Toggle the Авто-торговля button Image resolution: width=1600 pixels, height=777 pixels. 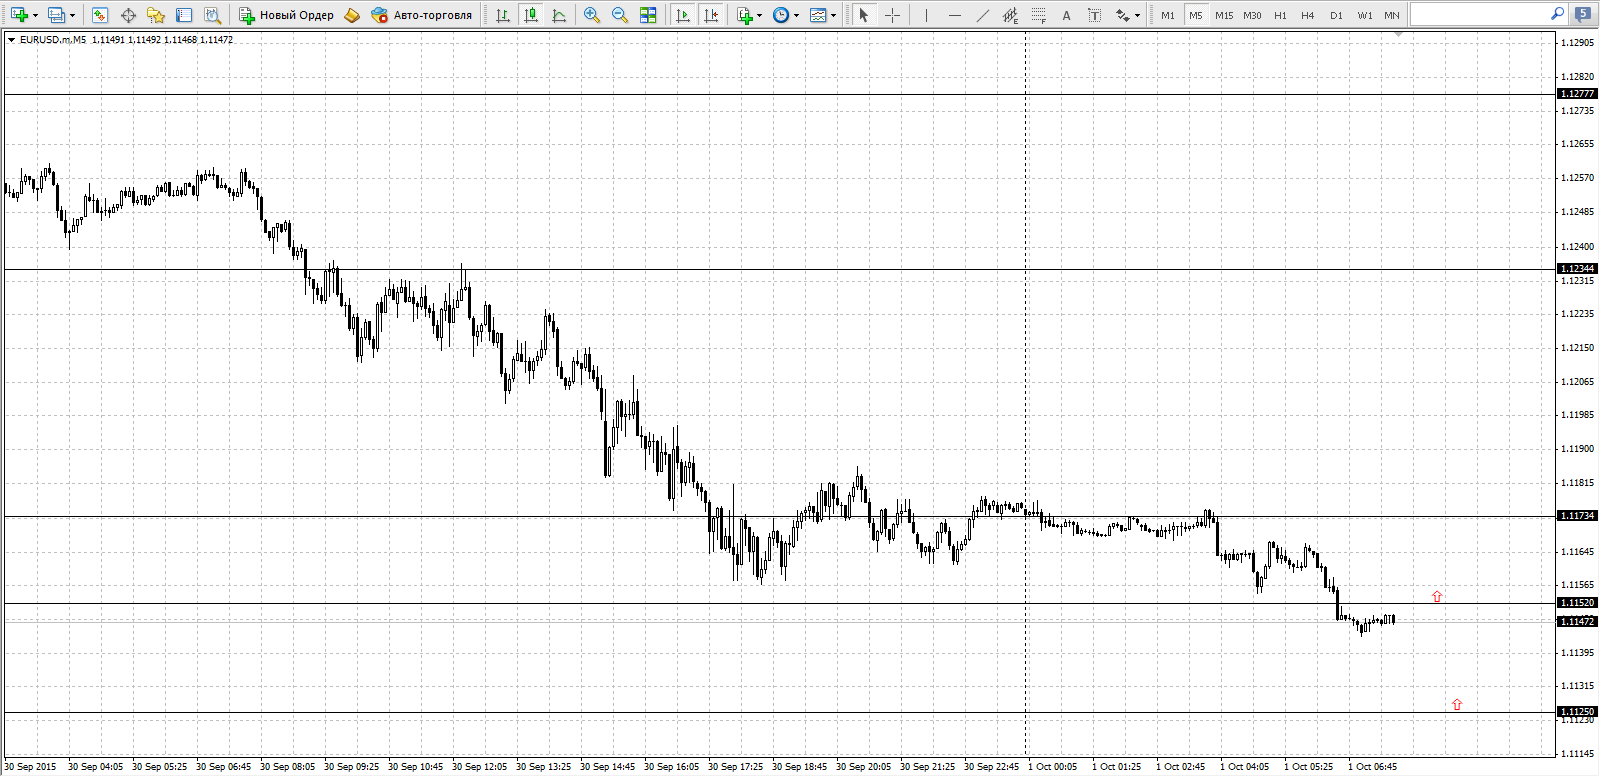[x=421, y=15]
